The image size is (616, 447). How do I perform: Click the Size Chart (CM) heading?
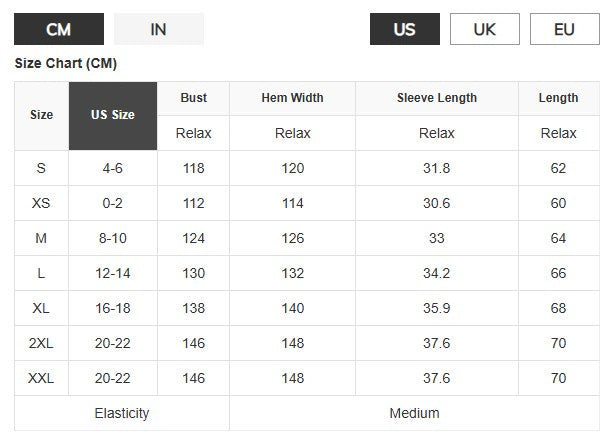[x=66, y=63]
